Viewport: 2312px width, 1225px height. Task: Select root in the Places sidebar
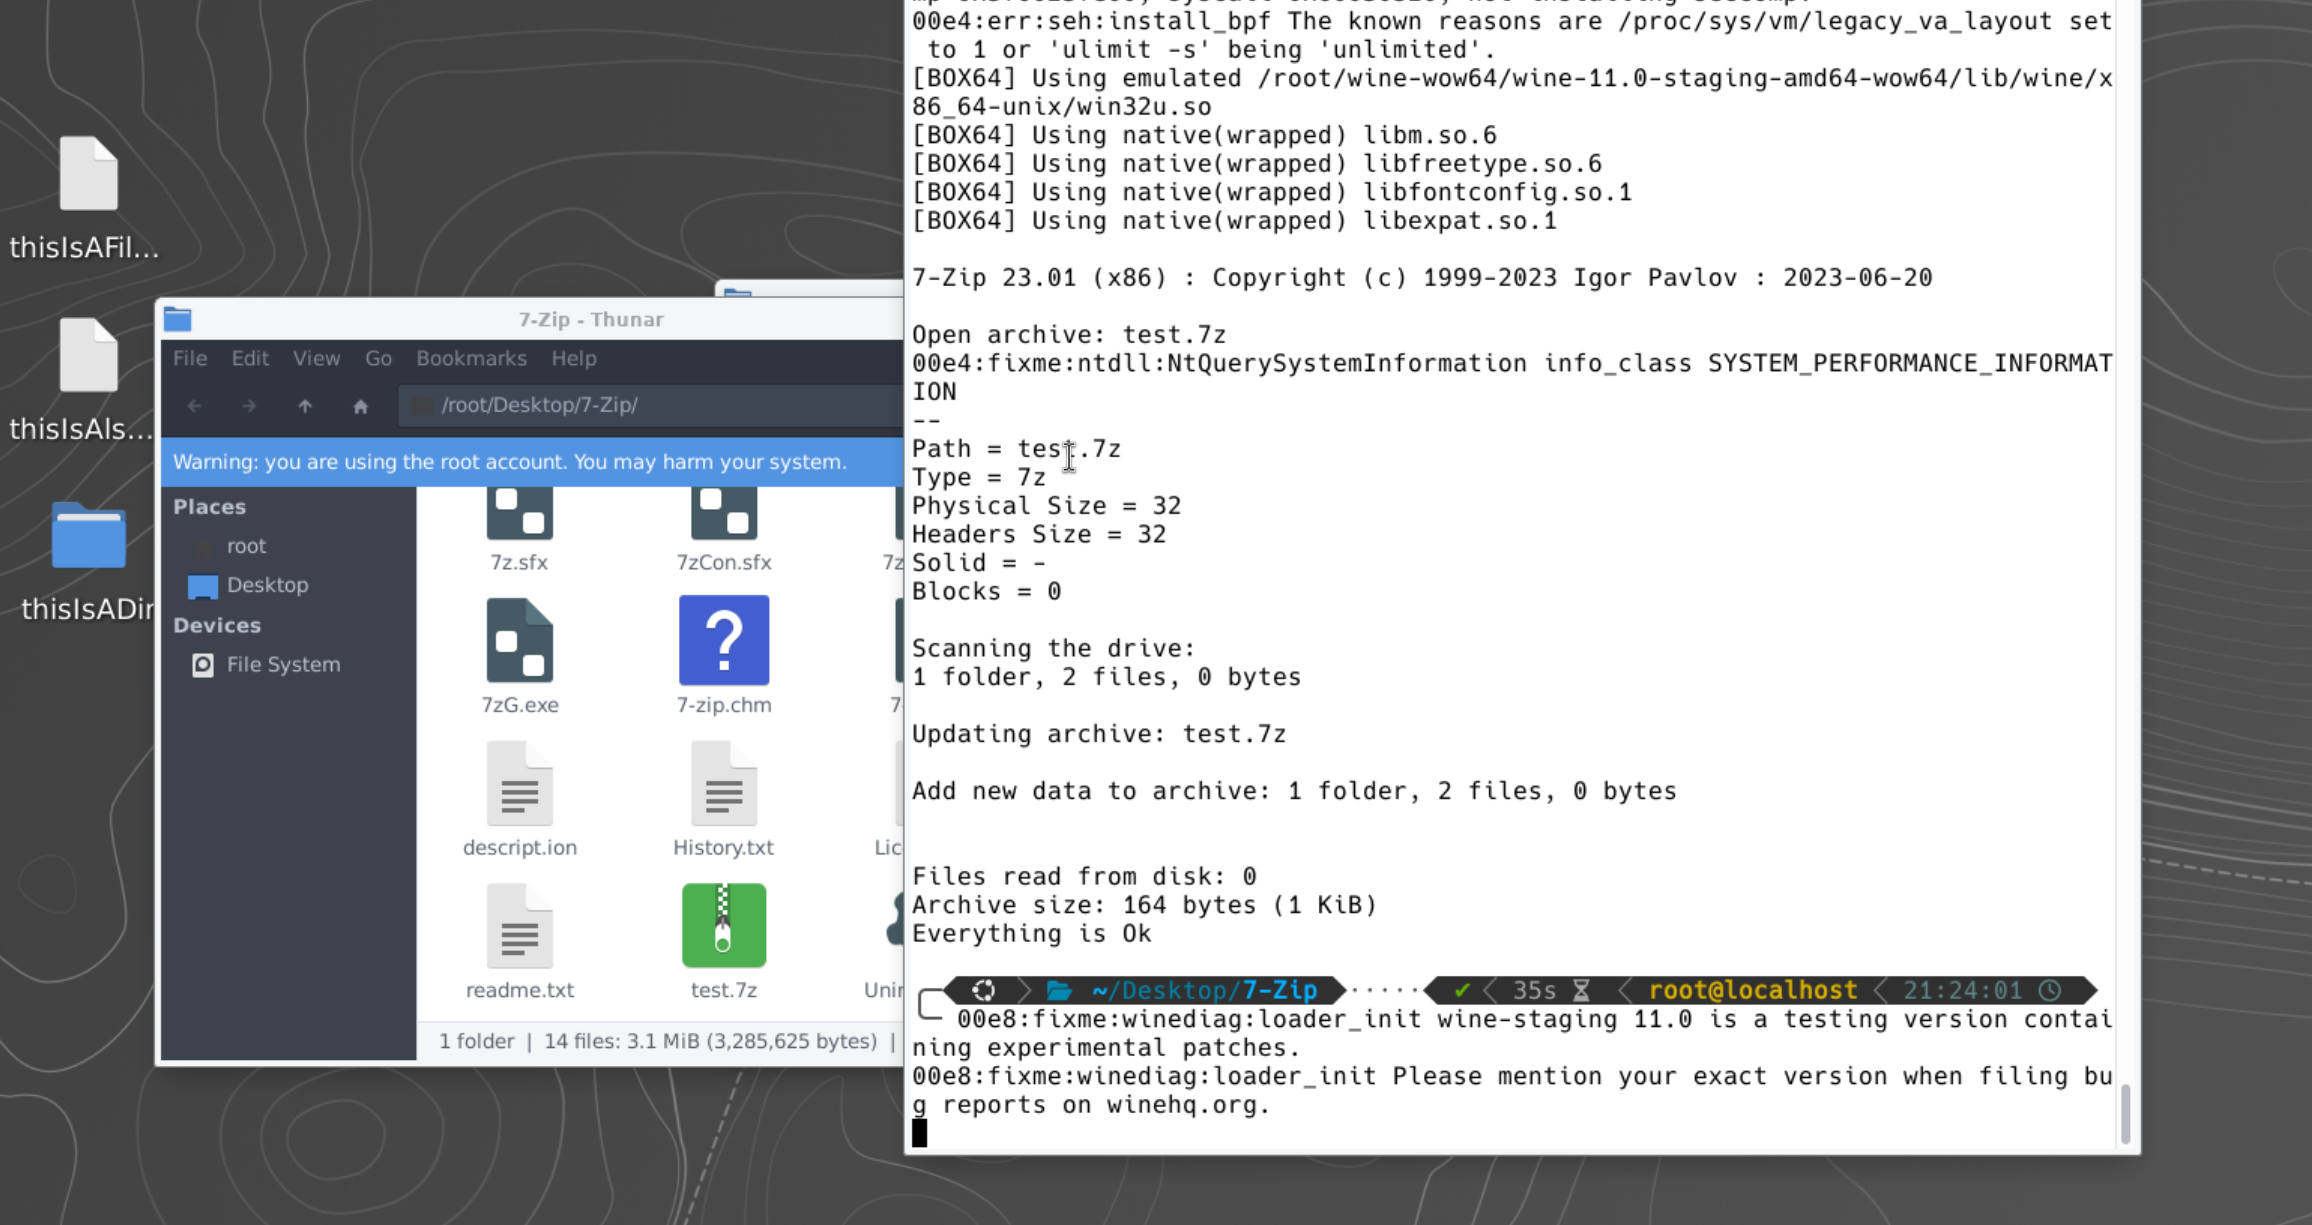point(245,546)
